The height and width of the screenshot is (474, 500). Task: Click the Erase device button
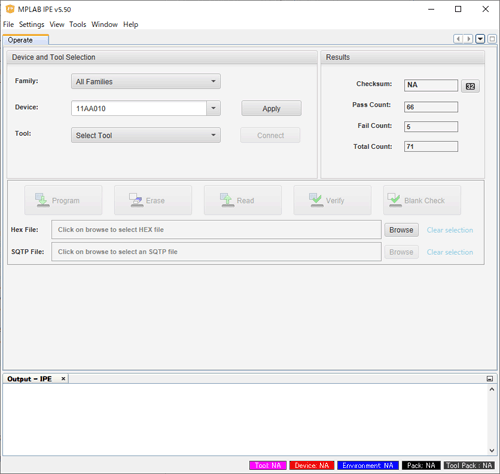[x=153, y=200]
